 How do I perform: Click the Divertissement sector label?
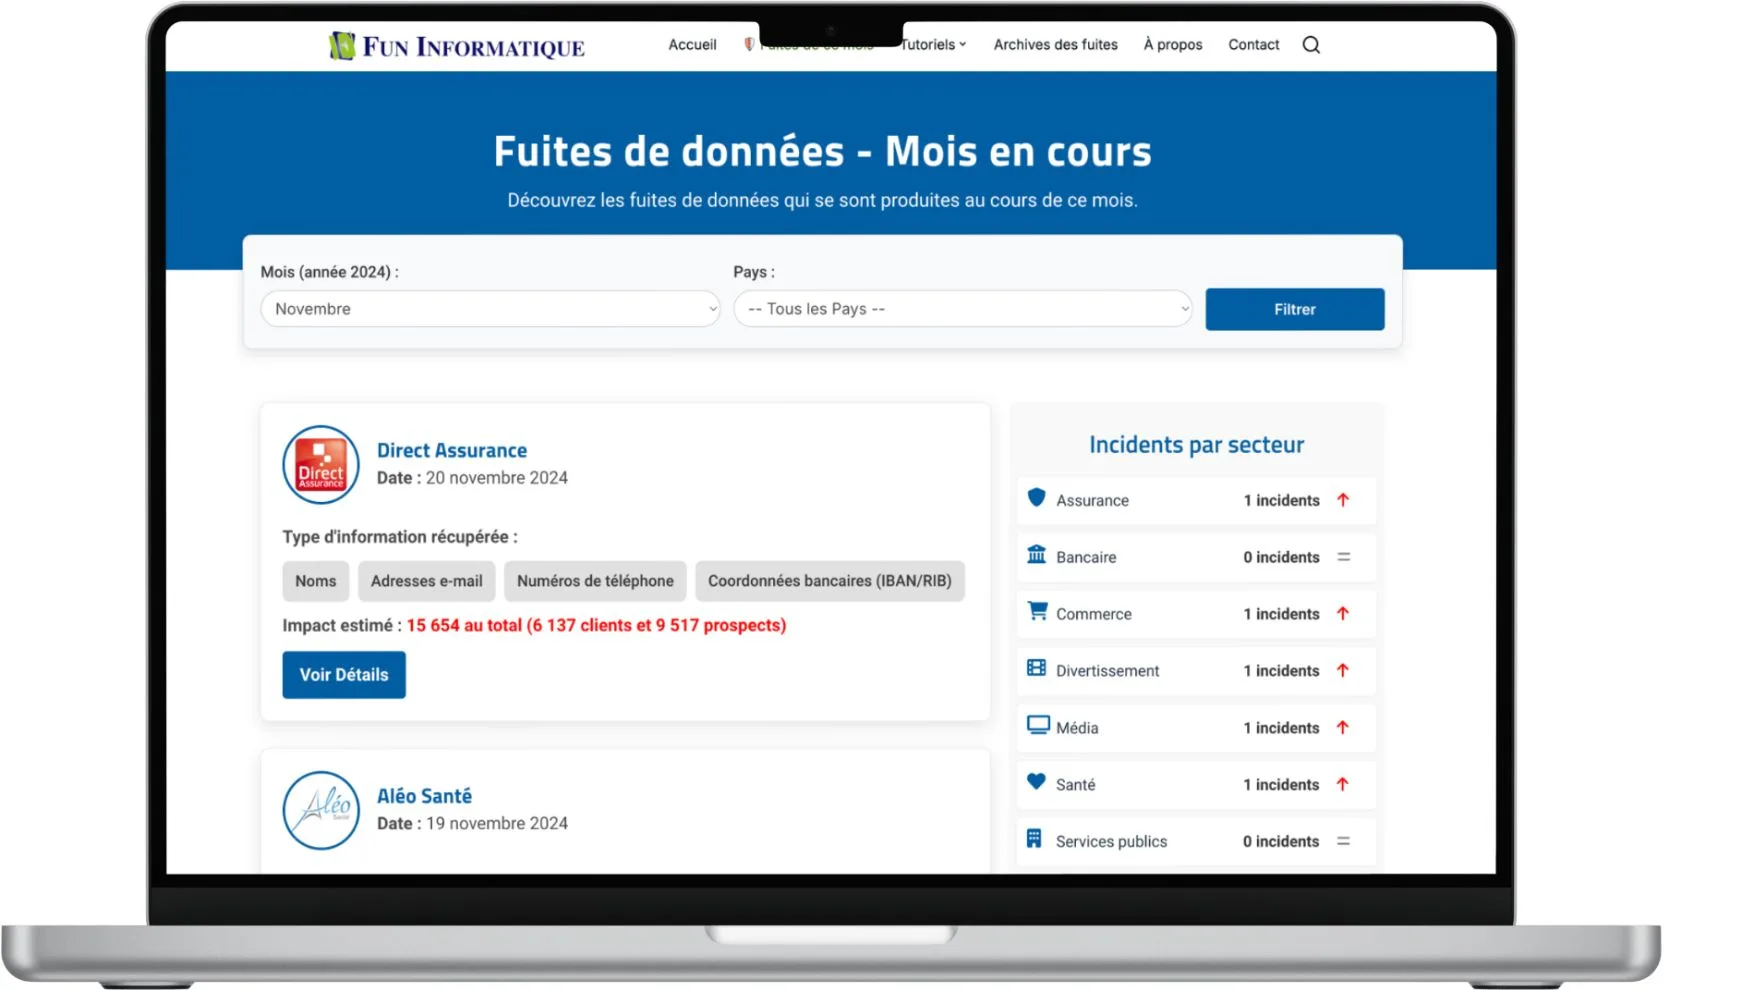[x=1108, y=671]
